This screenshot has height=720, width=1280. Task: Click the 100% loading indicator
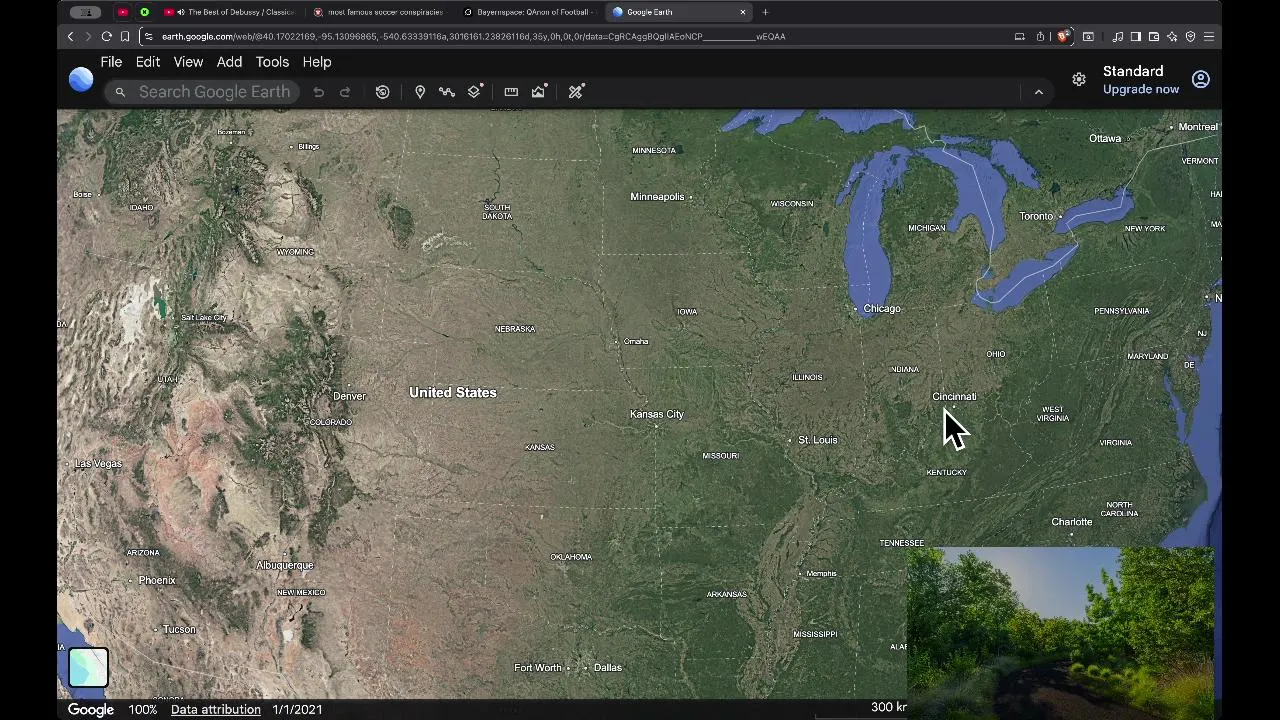click(x=143, y=709)
